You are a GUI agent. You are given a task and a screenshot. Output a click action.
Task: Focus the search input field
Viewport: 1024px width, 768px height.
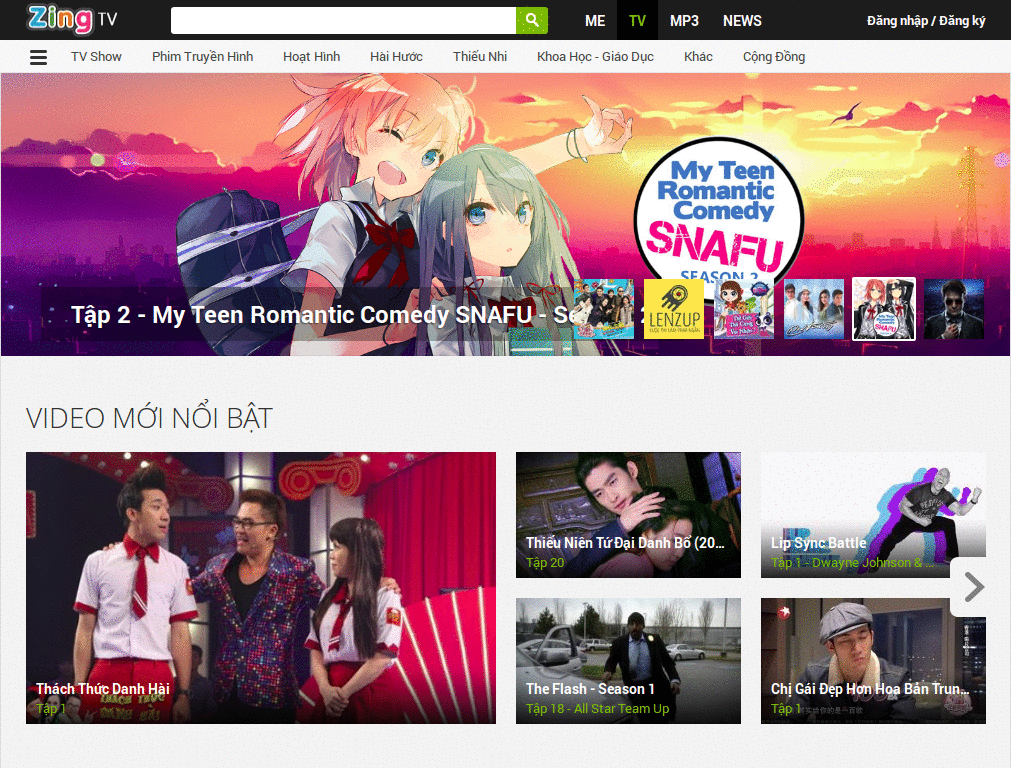(x=344, y=20)
